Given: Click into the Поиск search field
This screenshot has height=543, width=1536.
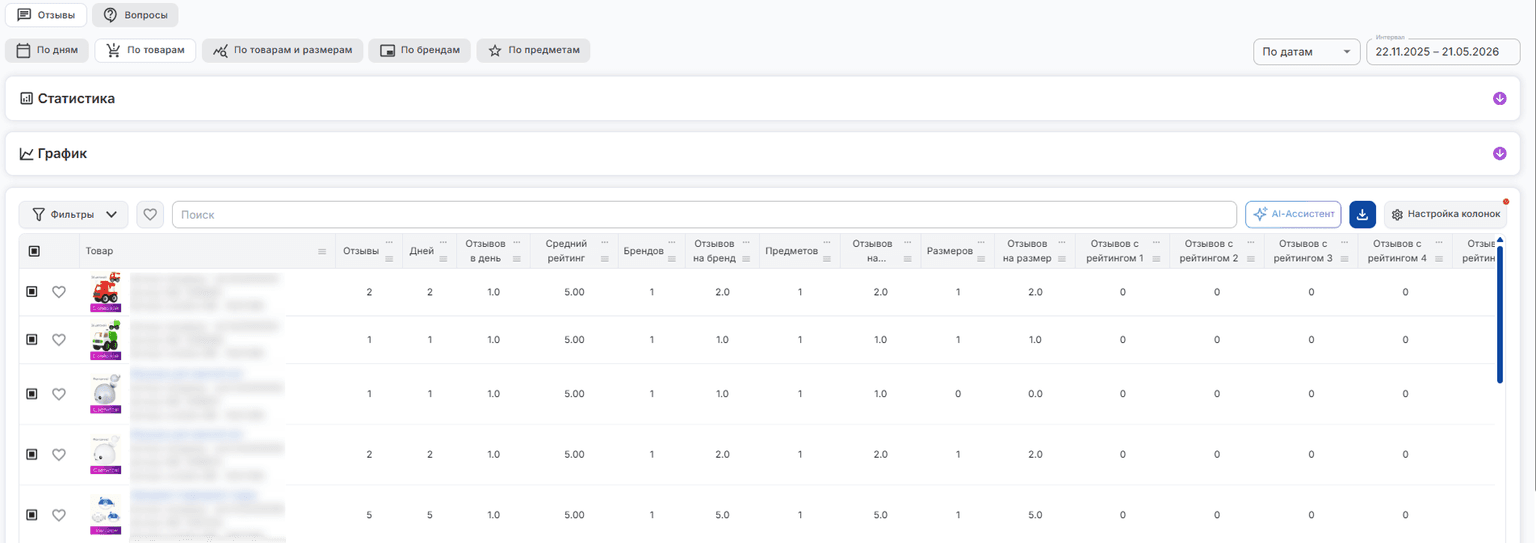Looking at the screenshot, I should tap(704, 214).
